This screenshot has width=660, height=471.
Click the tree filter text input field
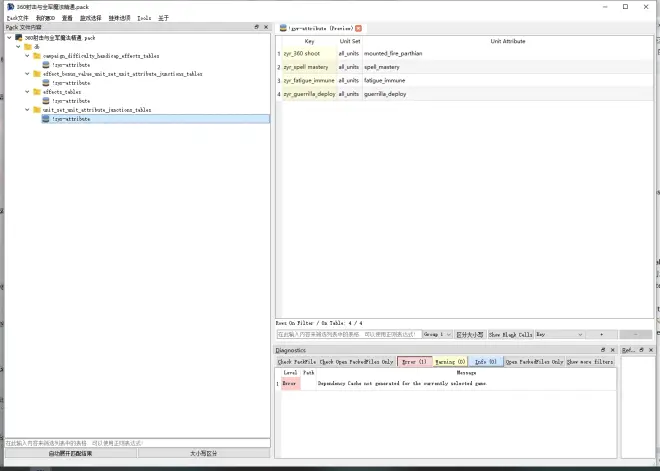(136, 442)
